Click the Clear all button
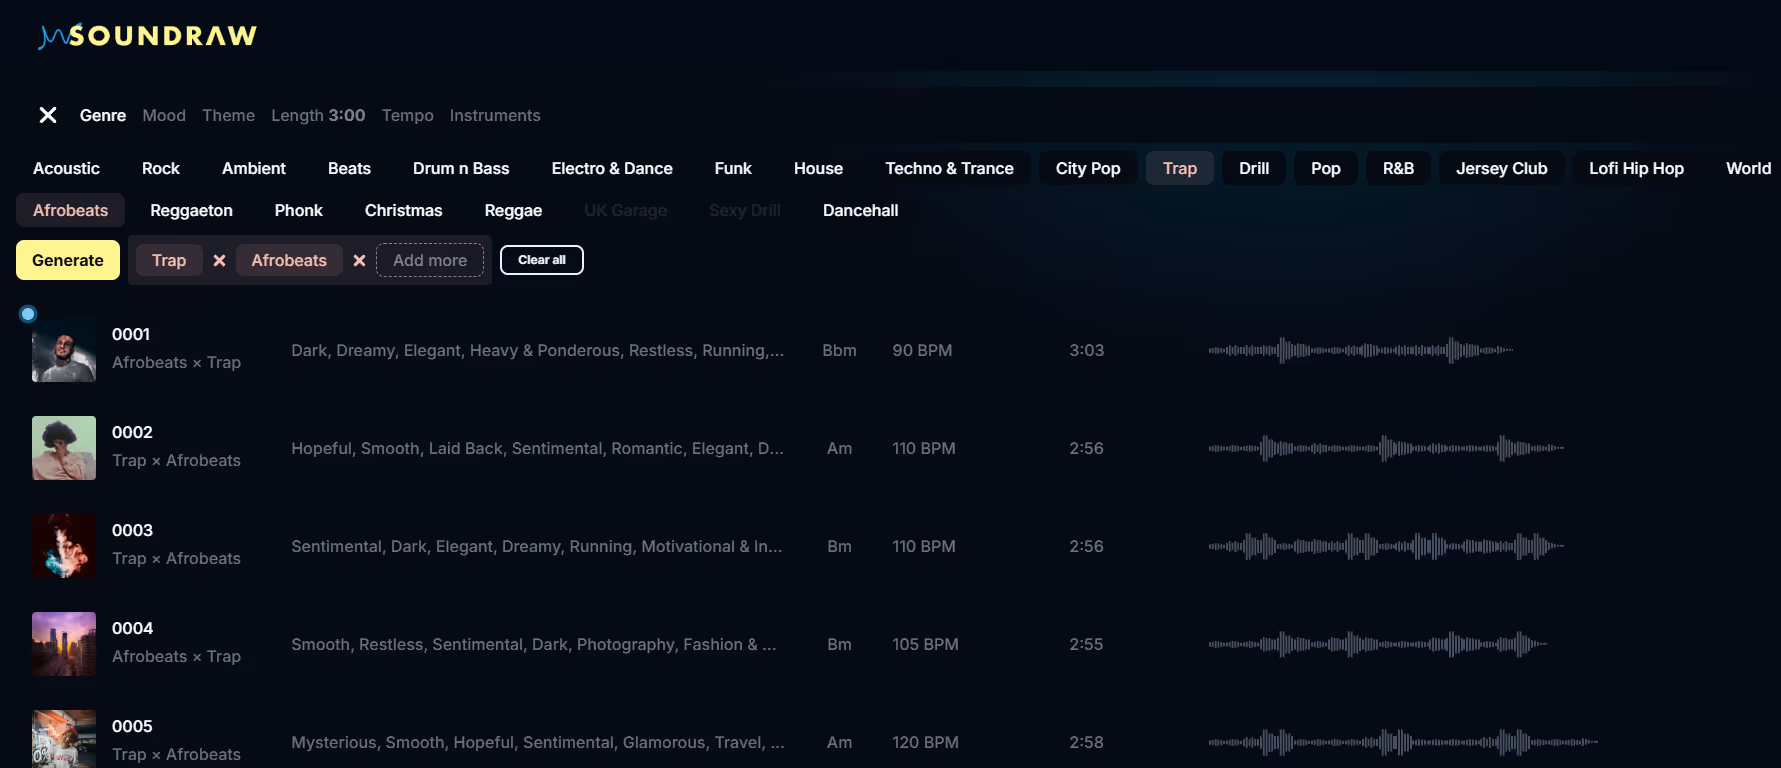This screenshot has width=1781, height=768. 542,260
